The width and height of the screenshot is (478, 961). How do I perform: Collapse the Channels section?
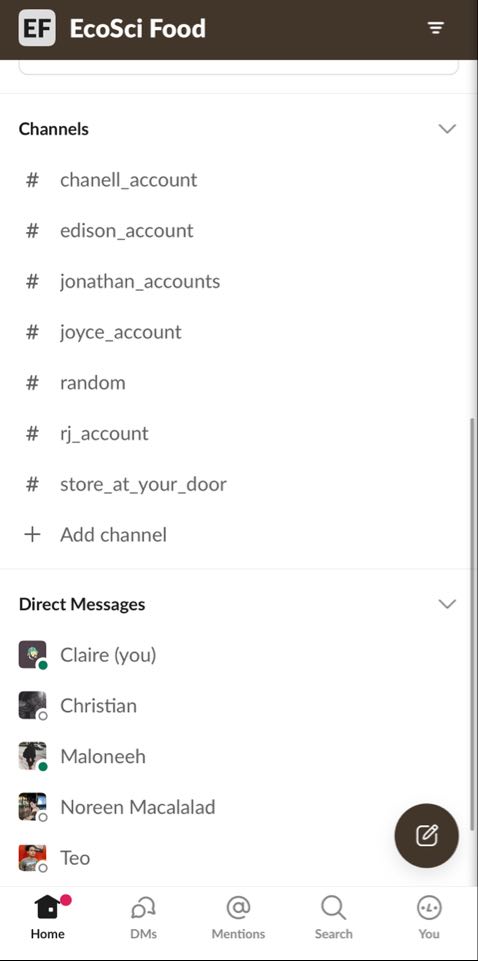447,129
